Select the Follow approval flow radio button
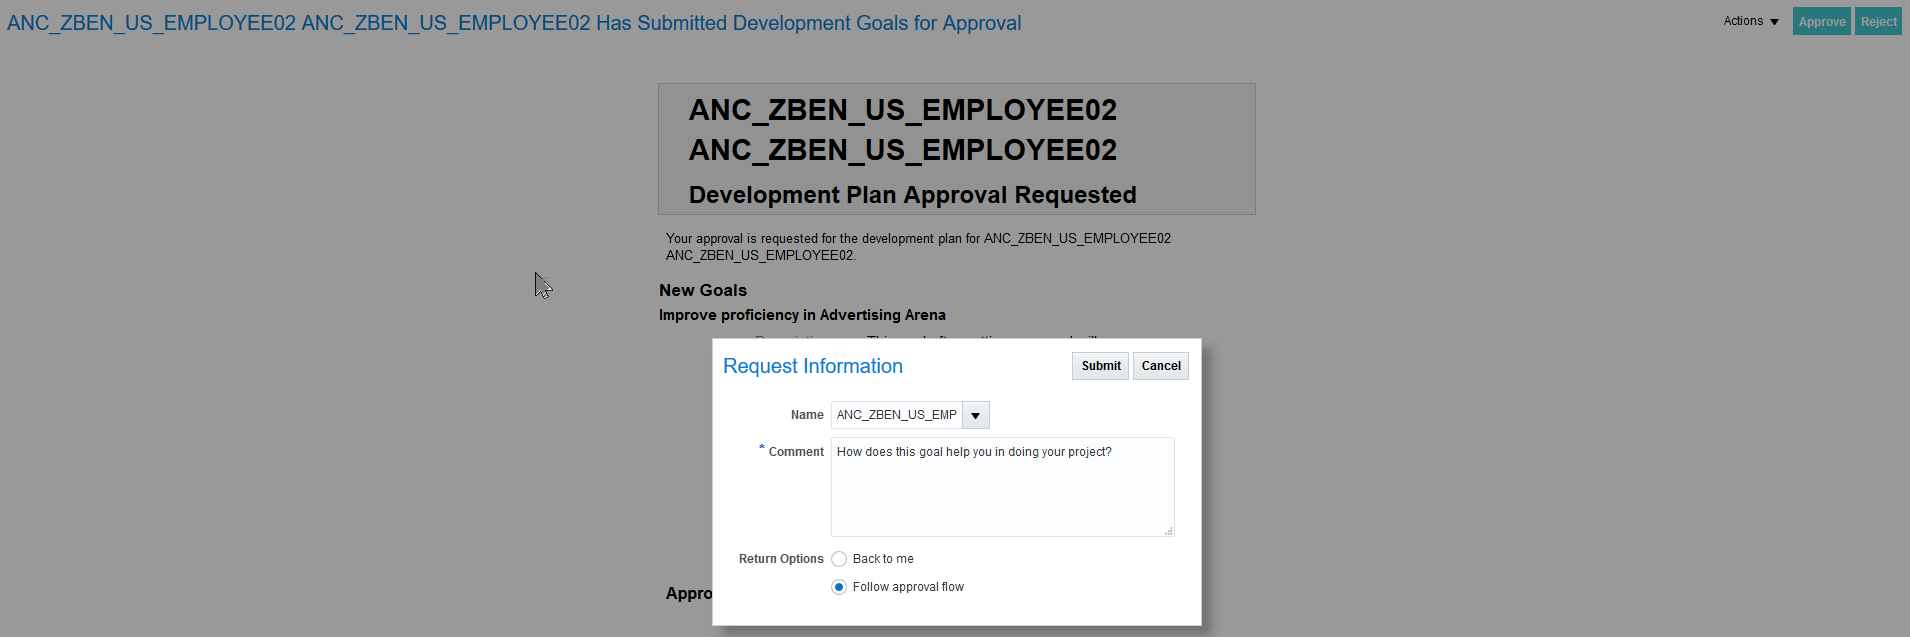The height and width of the screenshot is (637, 1910). pos(839,587)
